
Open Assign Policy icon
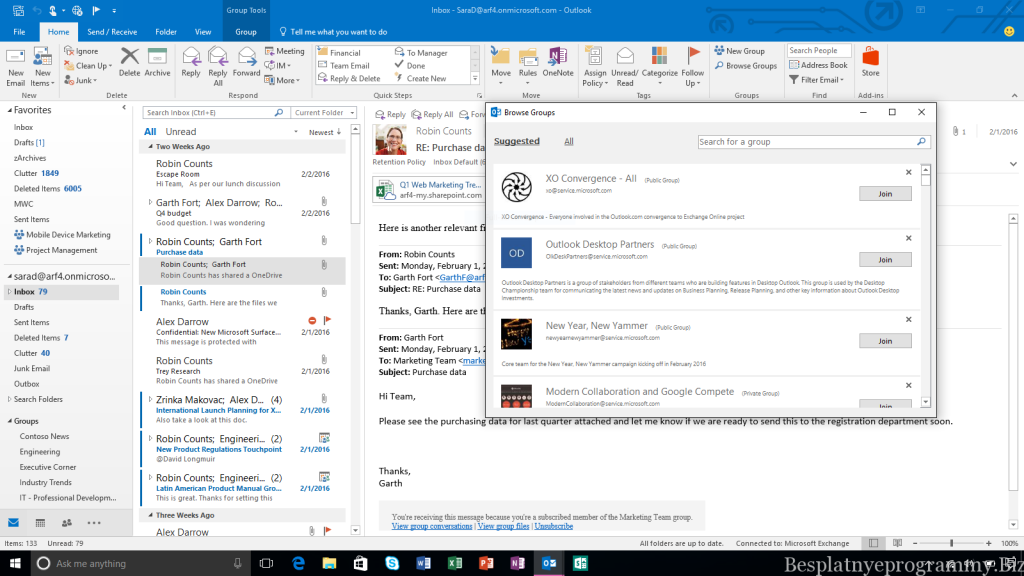pyautogui.click(x=595, y=67)
